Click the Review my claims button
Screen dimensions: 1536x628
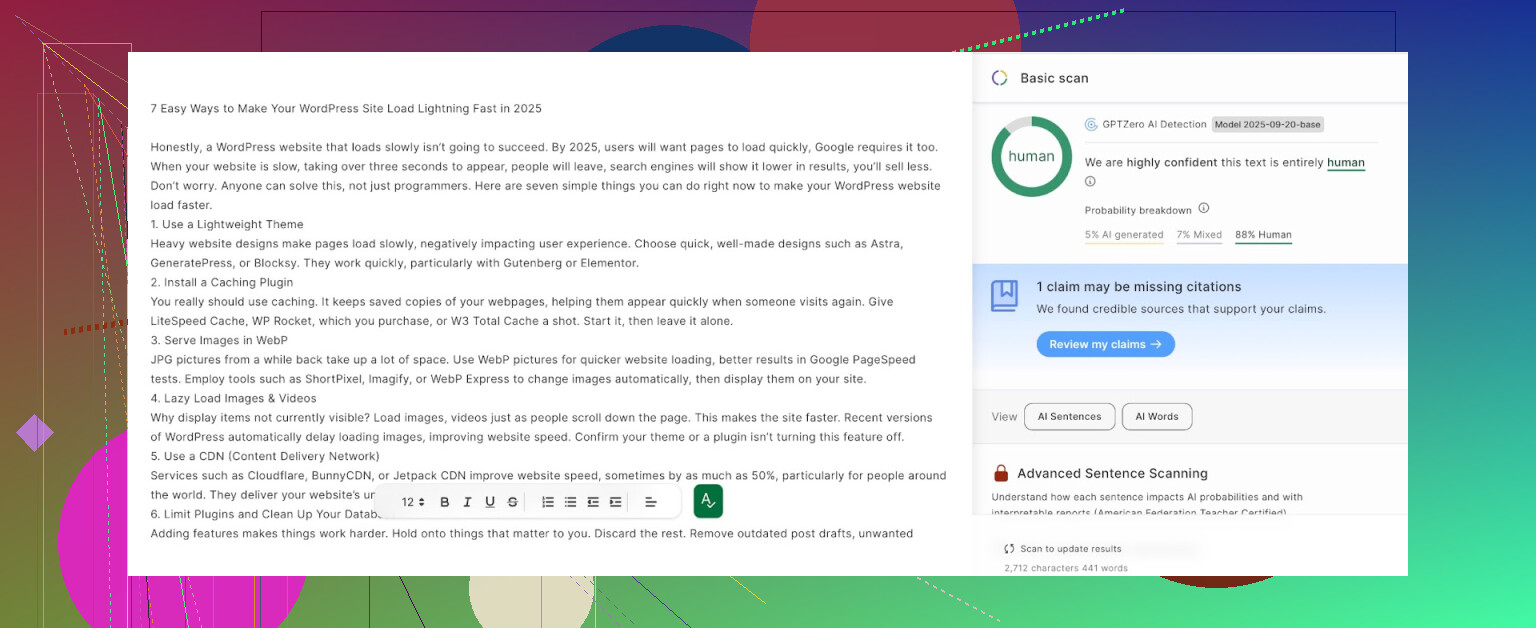[1105, 344]
